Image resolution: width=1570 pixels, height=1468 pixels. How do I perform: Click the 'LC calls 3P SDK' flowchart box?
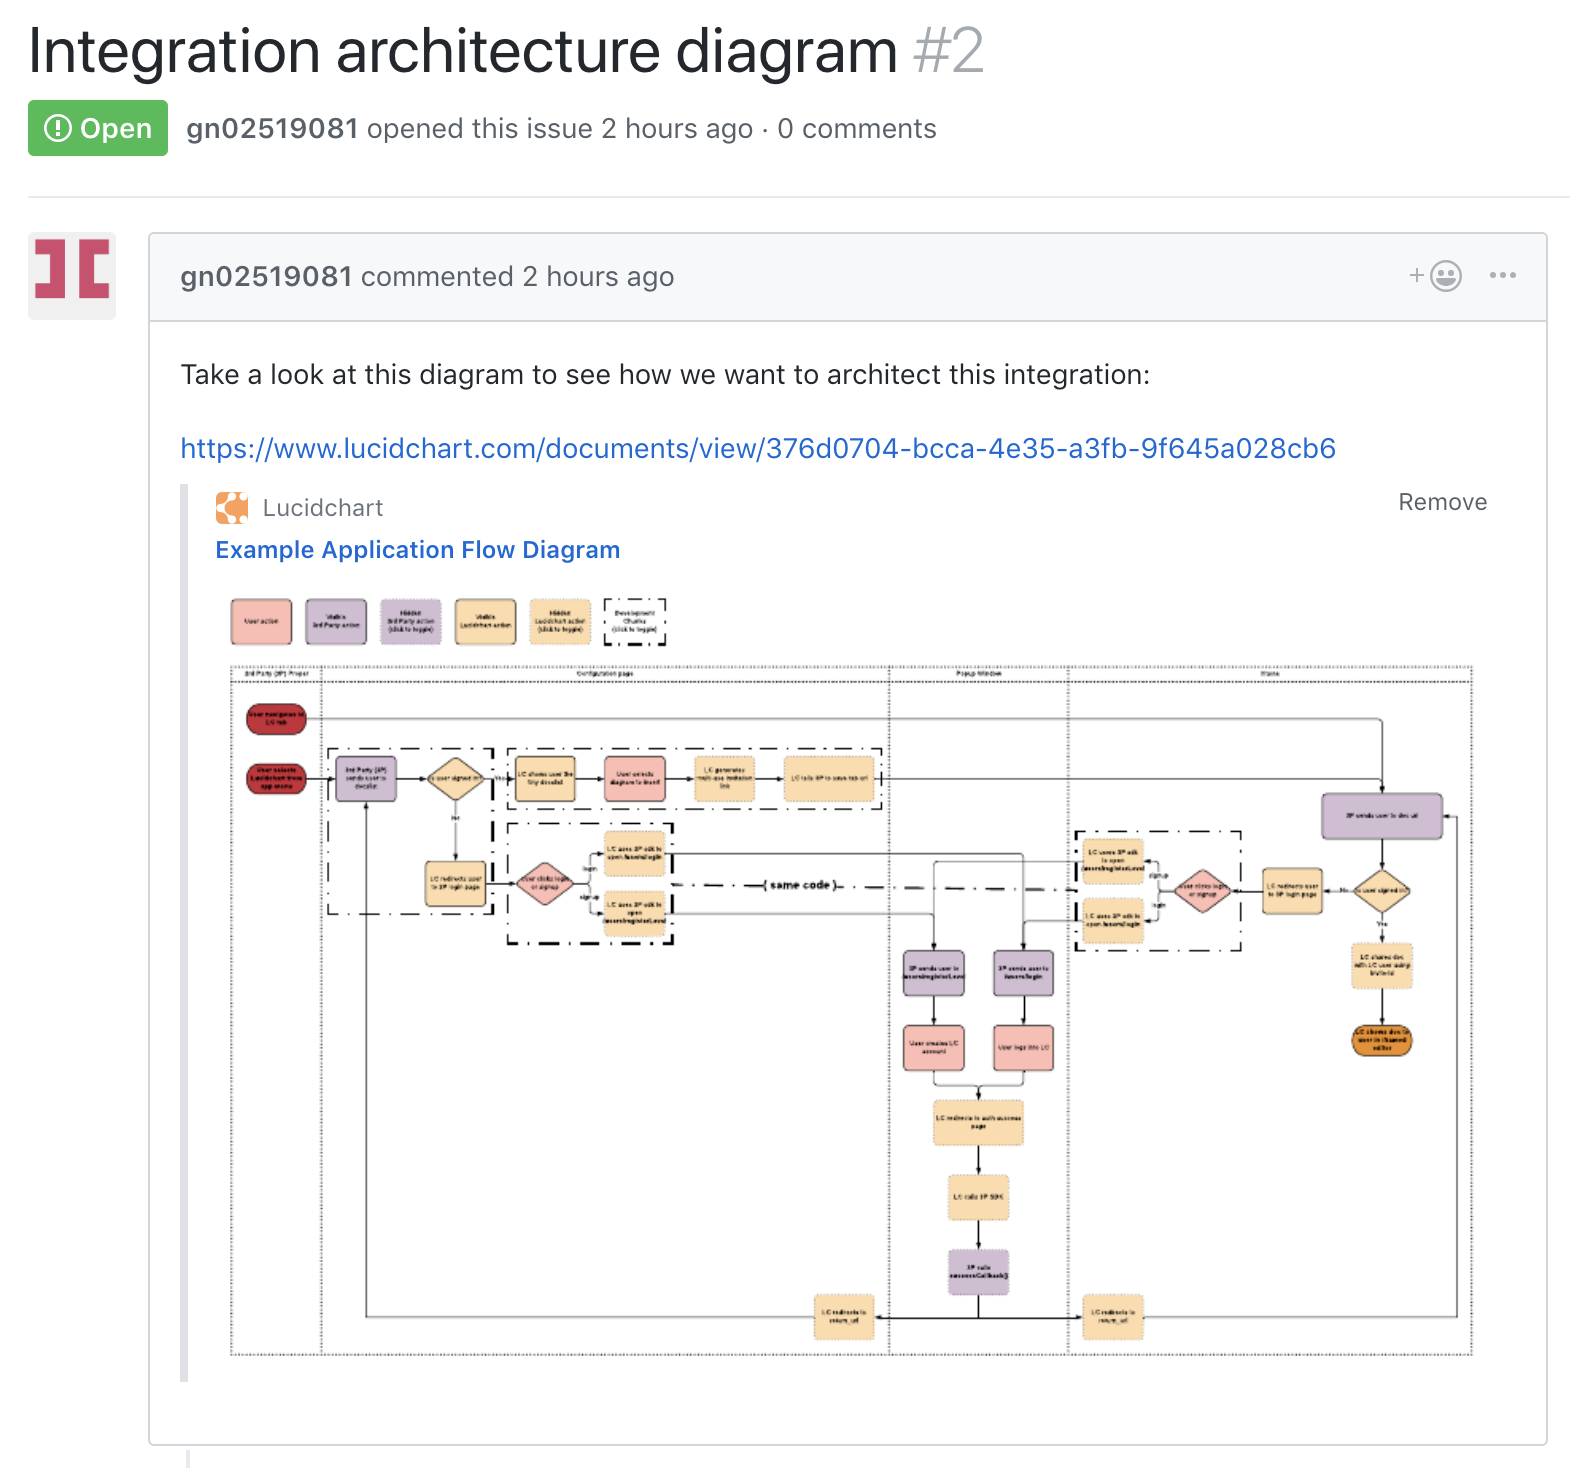978,1197
